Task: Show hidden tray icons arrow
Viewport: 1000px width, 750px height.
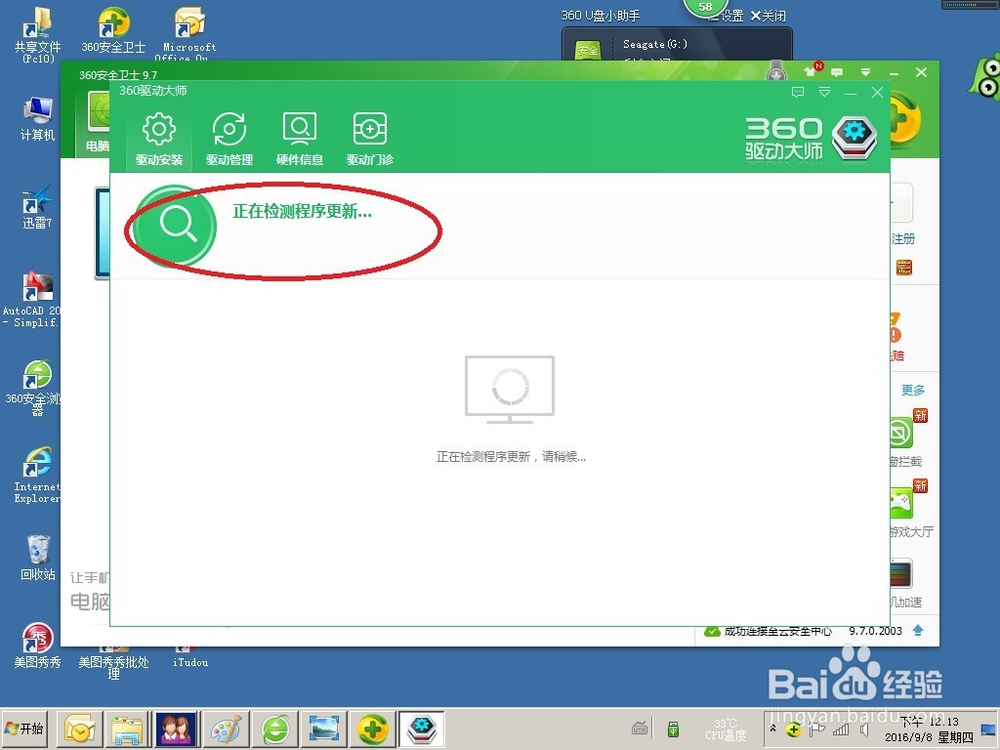Action: (x=773, y=728)
